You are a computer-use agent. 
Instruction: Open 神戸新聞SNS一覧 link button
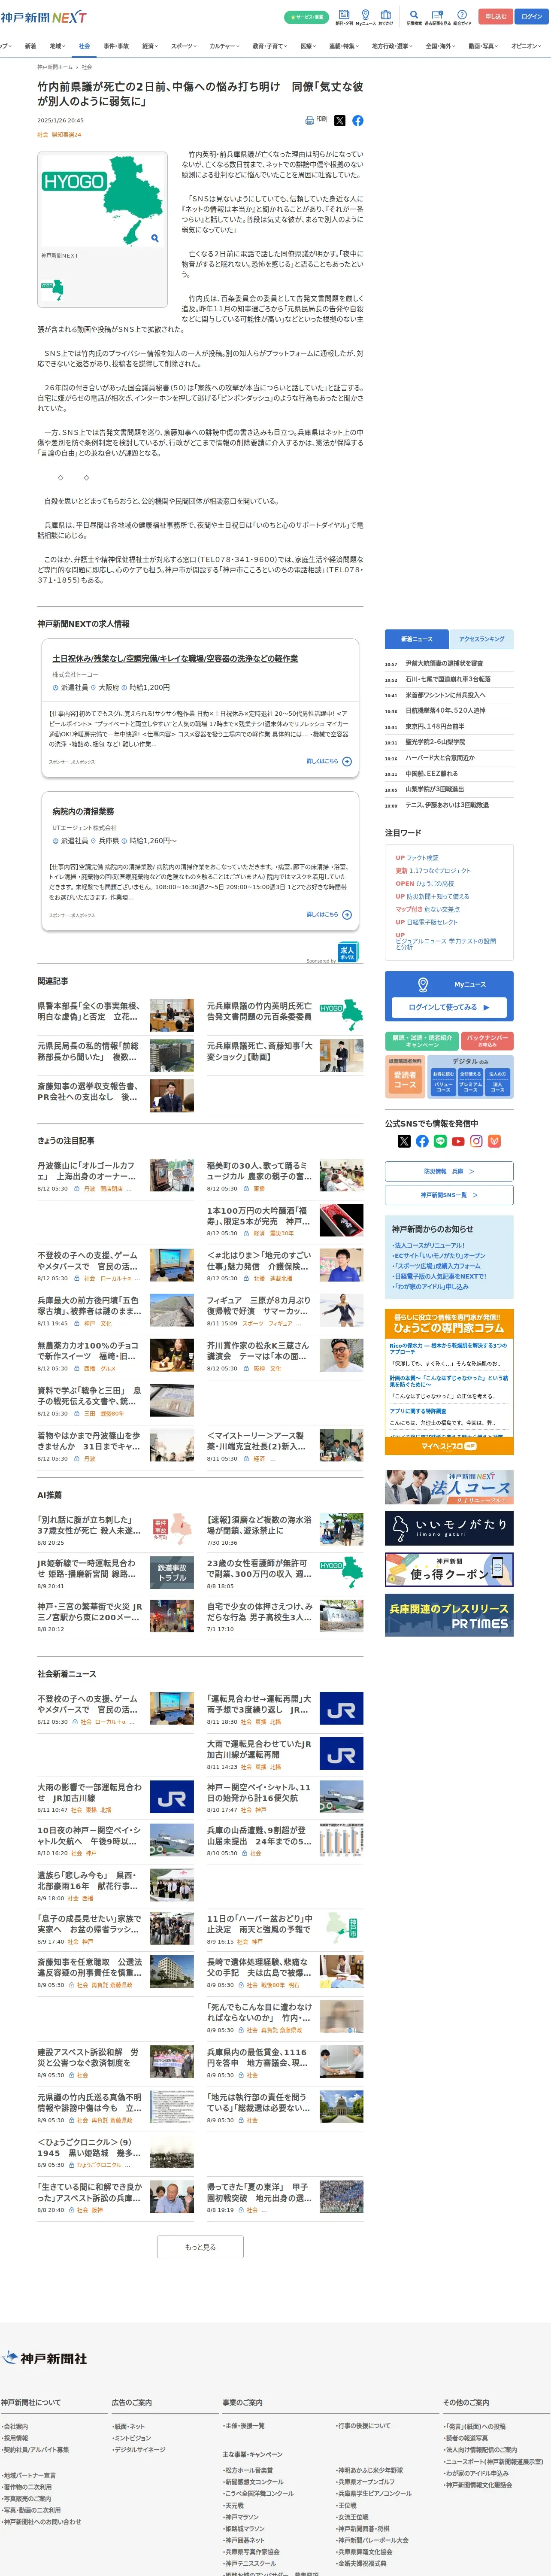click(x=449, y=1195)
